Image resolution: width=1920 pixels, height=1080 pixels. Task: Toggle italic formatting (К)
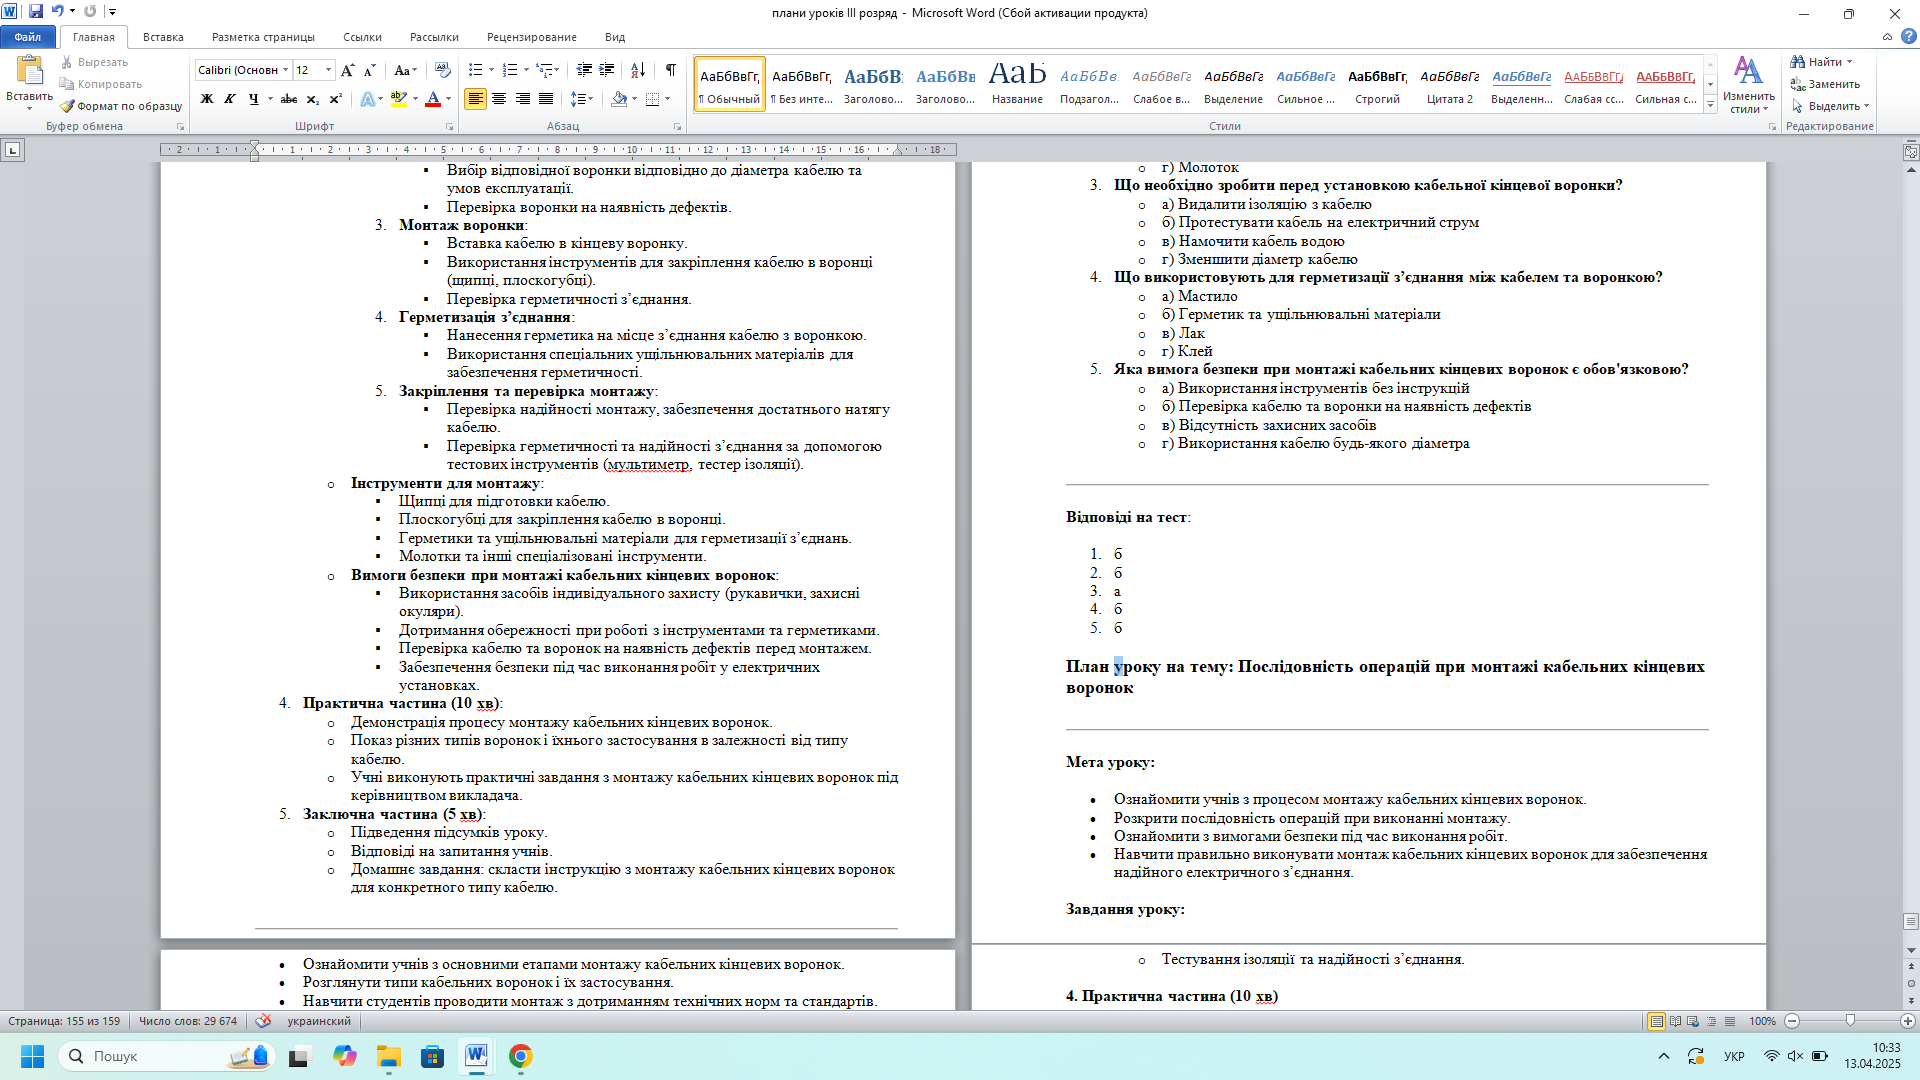pos(230,99)
